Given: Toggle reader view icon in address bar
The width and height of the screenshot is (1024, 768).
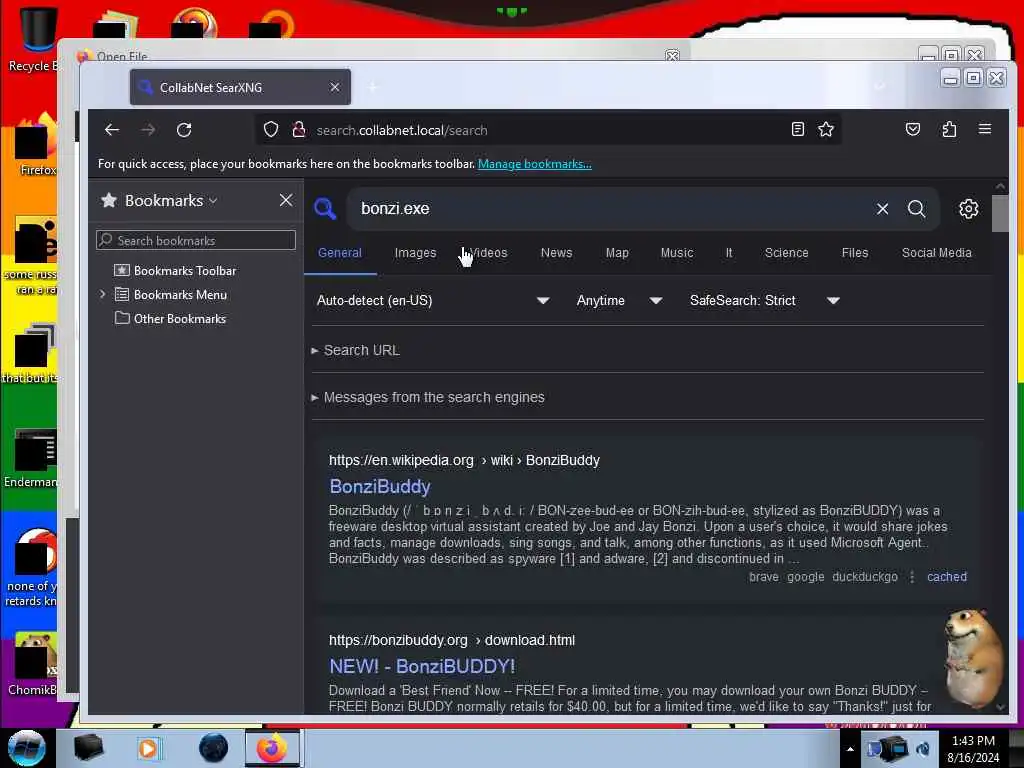Looking at the screenshot, I should (x=797, y=129).
